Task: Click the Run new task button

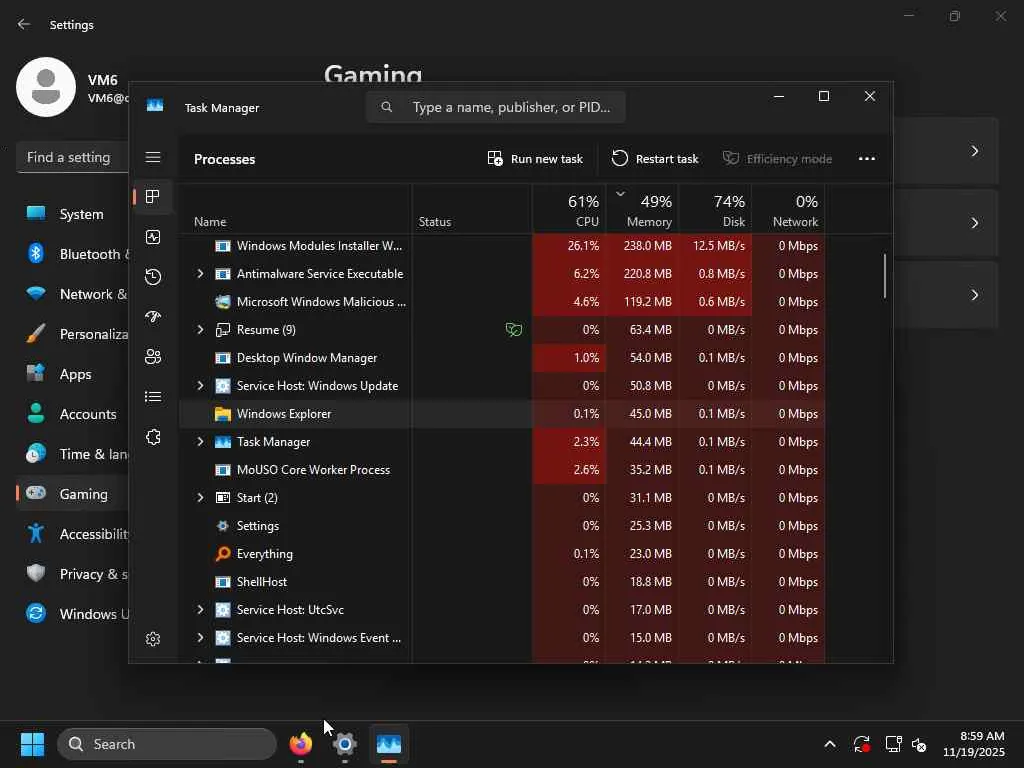Action: click(535, 159)
